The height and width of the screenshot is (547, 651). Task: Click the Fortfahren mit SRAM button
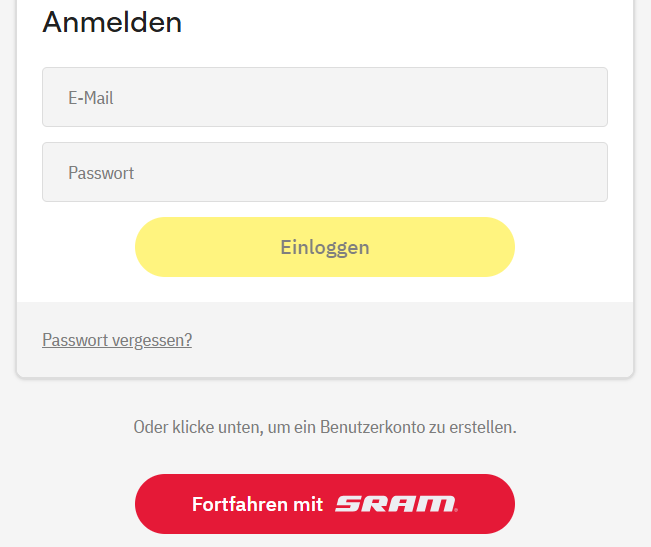pos(324,504)
